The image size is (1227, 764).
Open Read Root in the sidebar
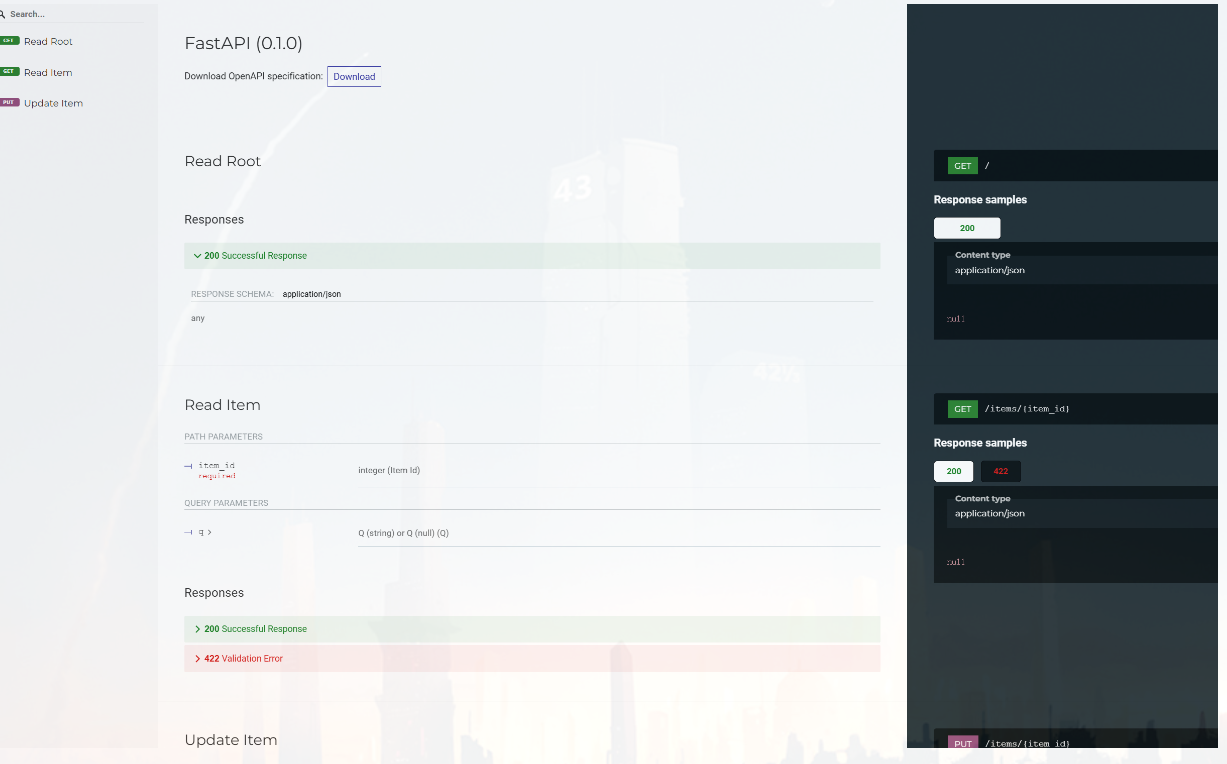click(48, 41)
